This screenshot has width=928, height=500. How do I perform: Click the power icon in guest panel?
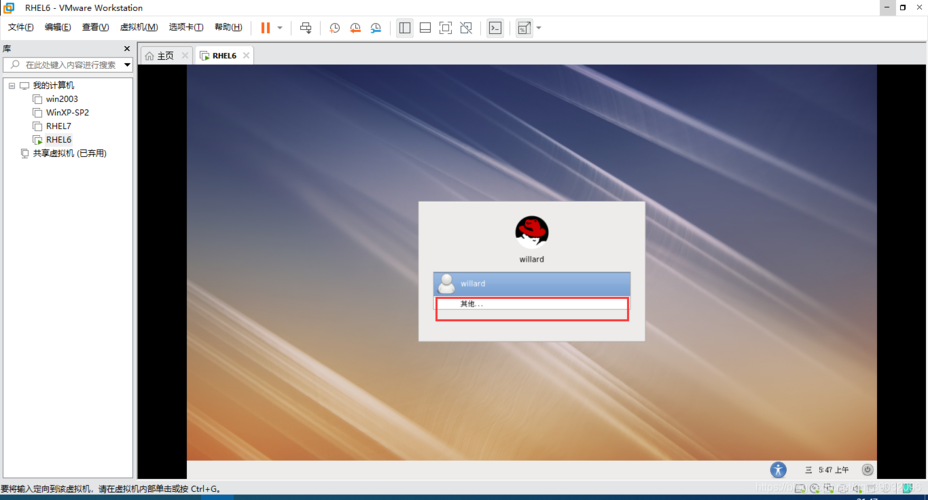pyautogui.click(x=867, y=469)
